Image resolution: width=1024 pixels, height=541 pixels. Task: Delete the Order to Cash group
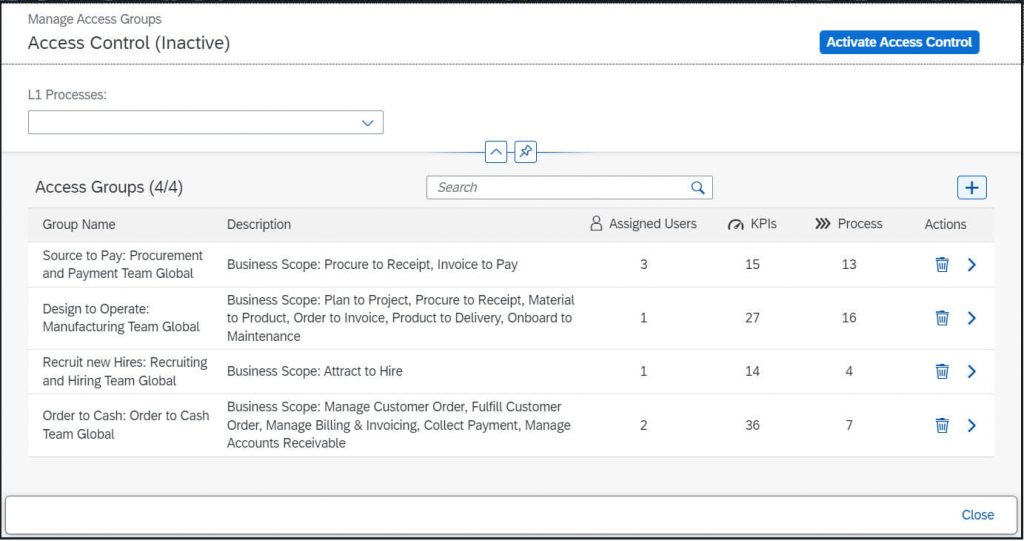942,425
